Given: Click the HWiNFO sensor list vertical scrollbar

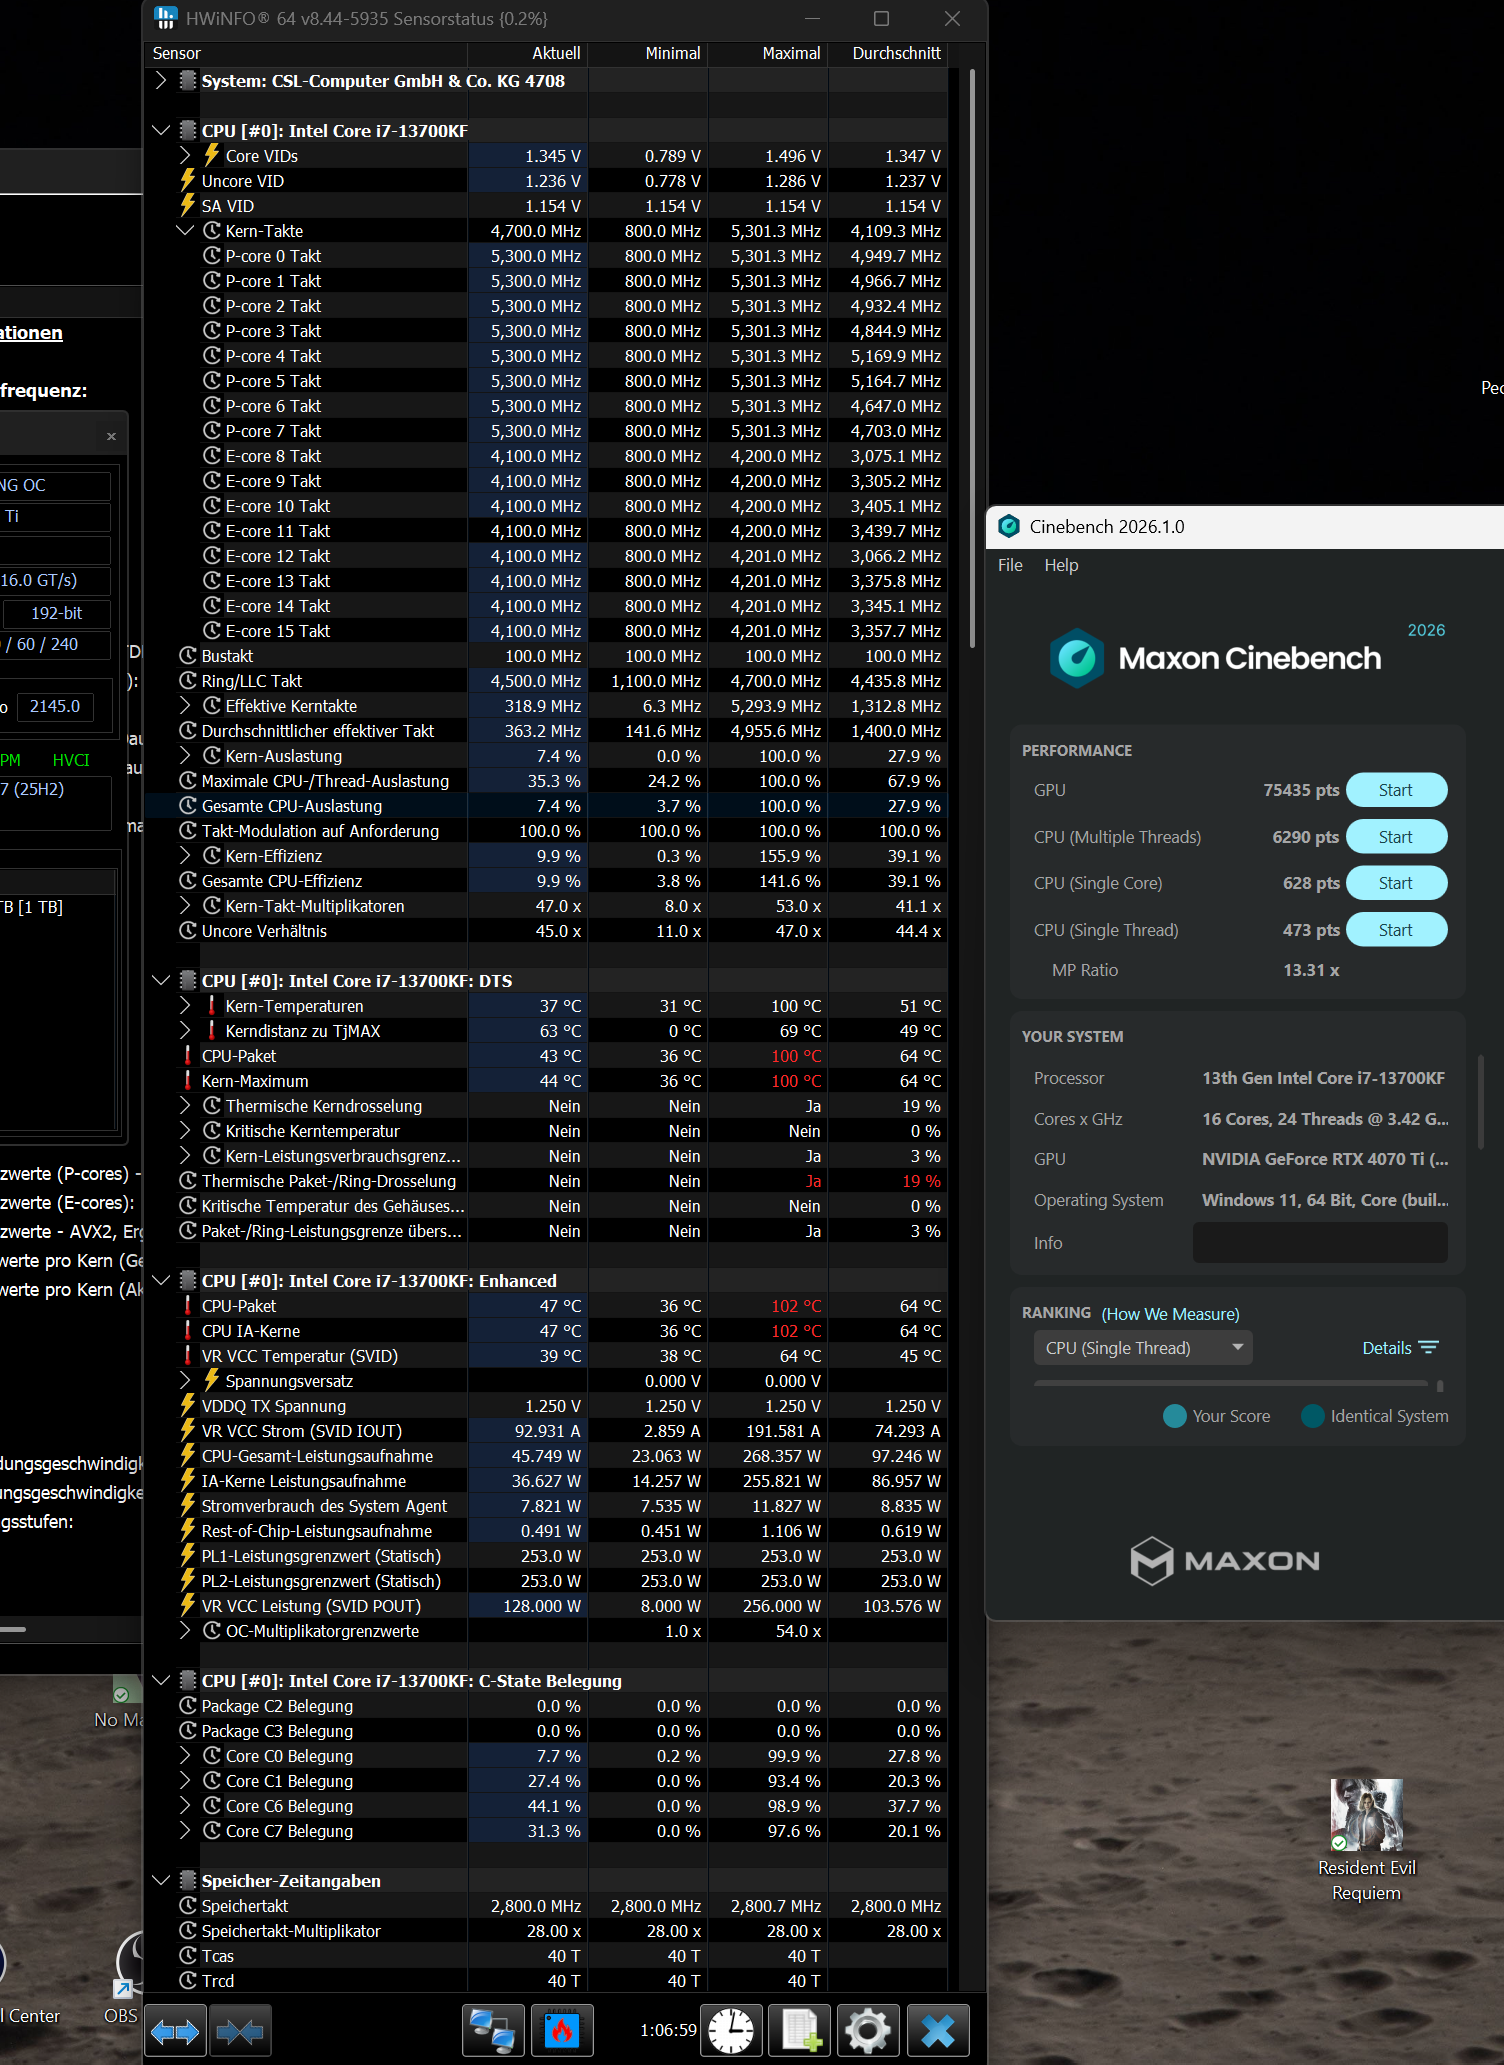Looking at the screenshot, I should [x=972, y=358].
